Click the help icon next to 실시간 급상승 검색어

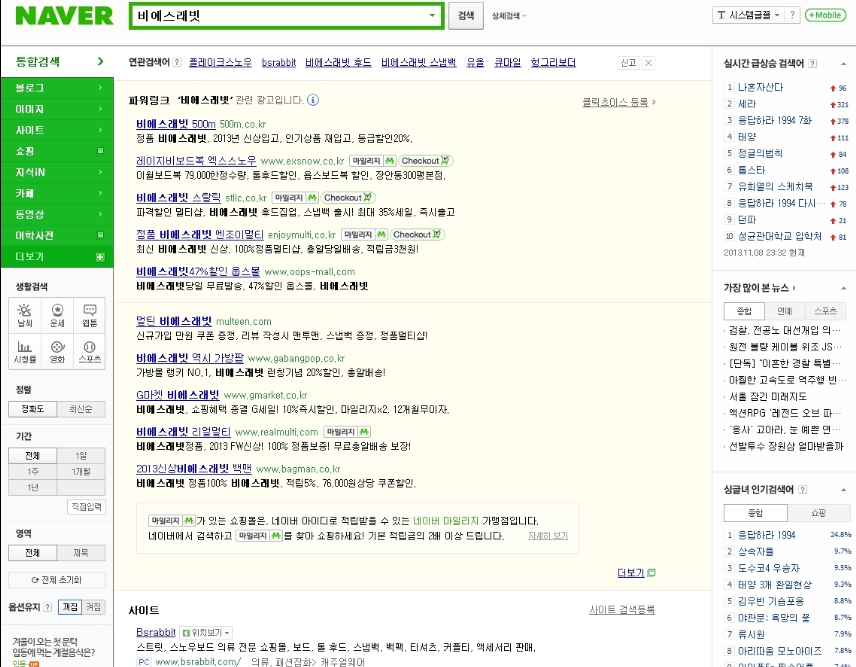pos(812,63)
